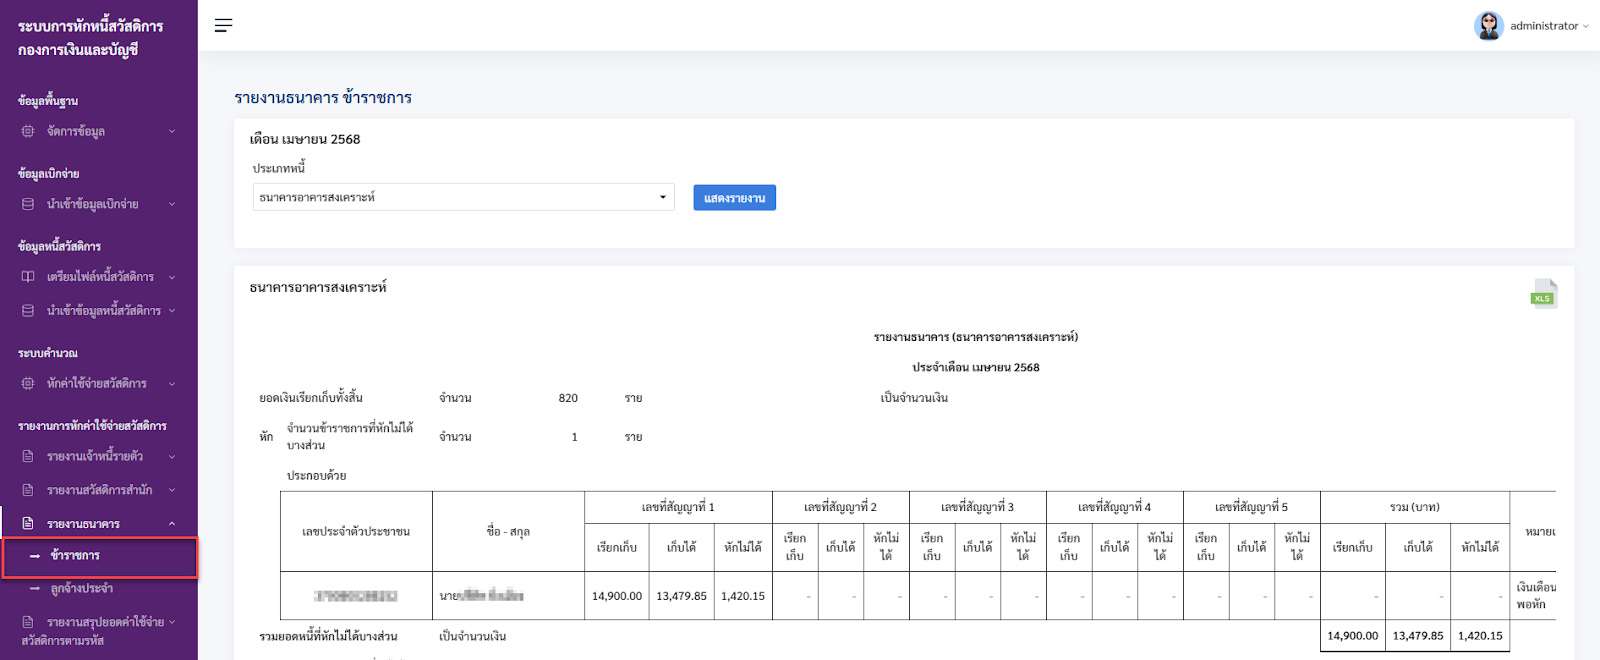
Task: Expand รายงานเจ้าหนี้รายตัว menu chevron
Action: pos(172,456)
